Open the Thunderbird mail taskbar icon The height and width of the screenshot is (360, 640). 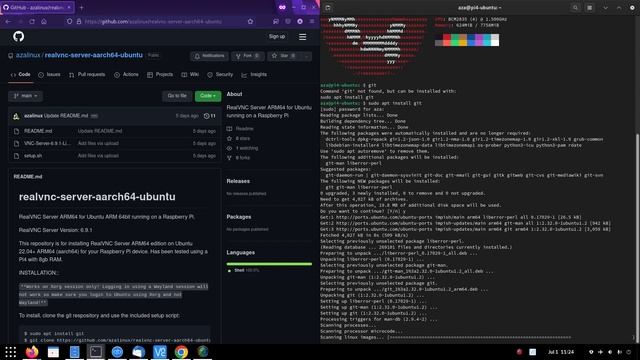click(138, 352)
